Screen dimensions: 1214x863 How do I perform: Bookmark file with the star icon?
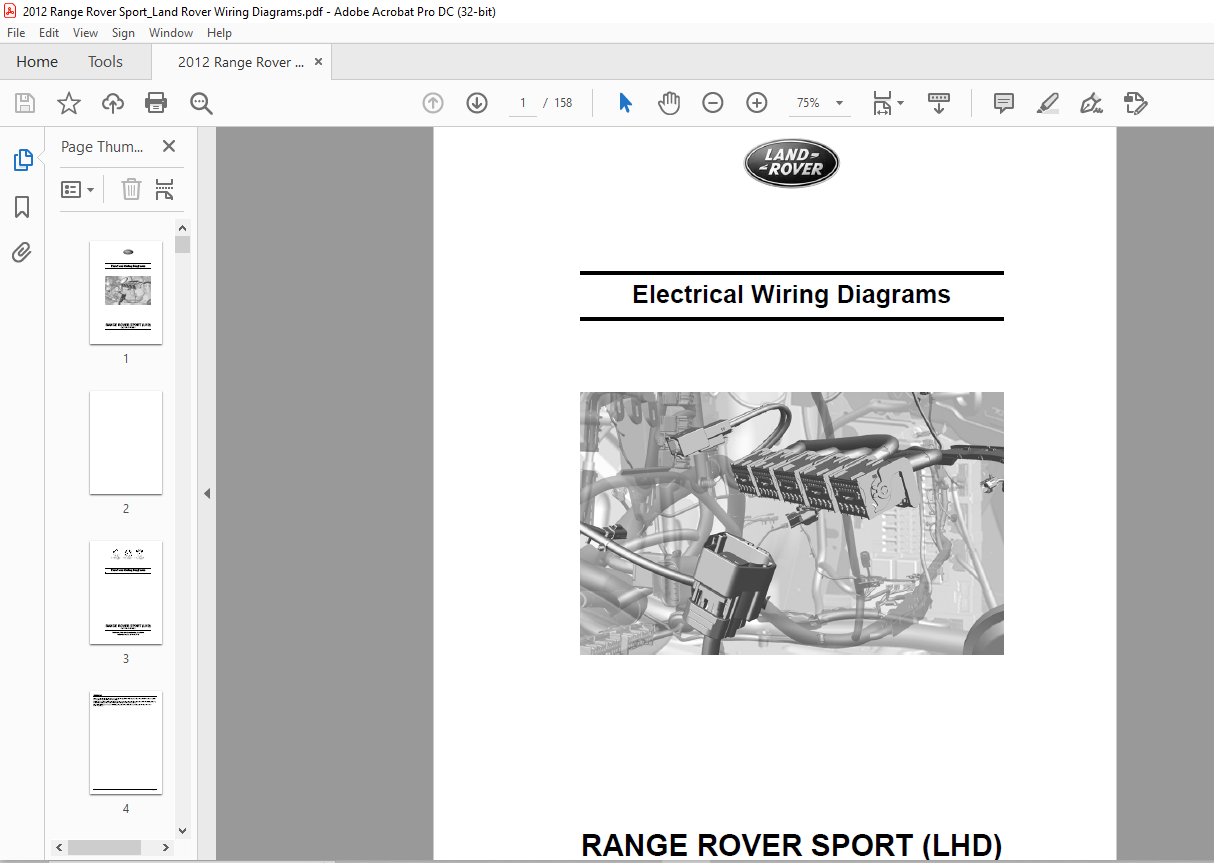point(68,103)
